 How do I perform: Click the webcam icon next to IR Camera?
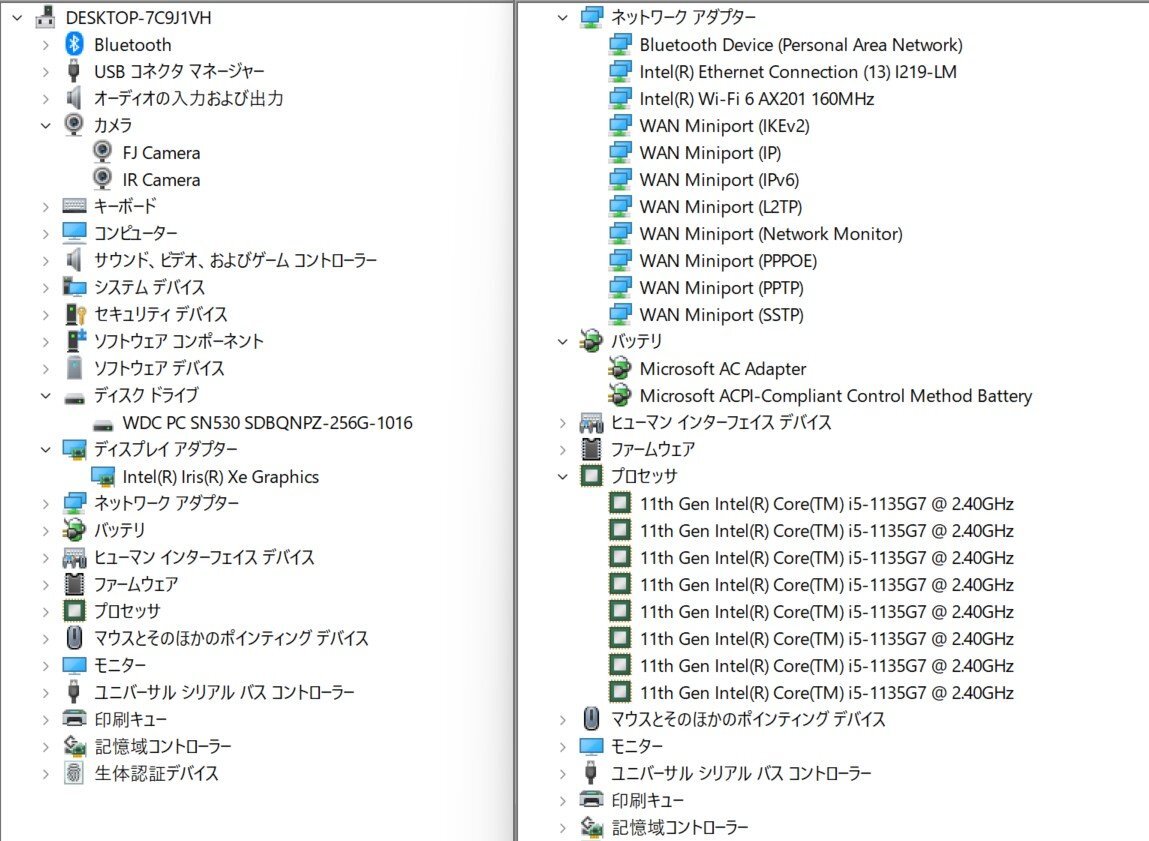pos(103,179)
